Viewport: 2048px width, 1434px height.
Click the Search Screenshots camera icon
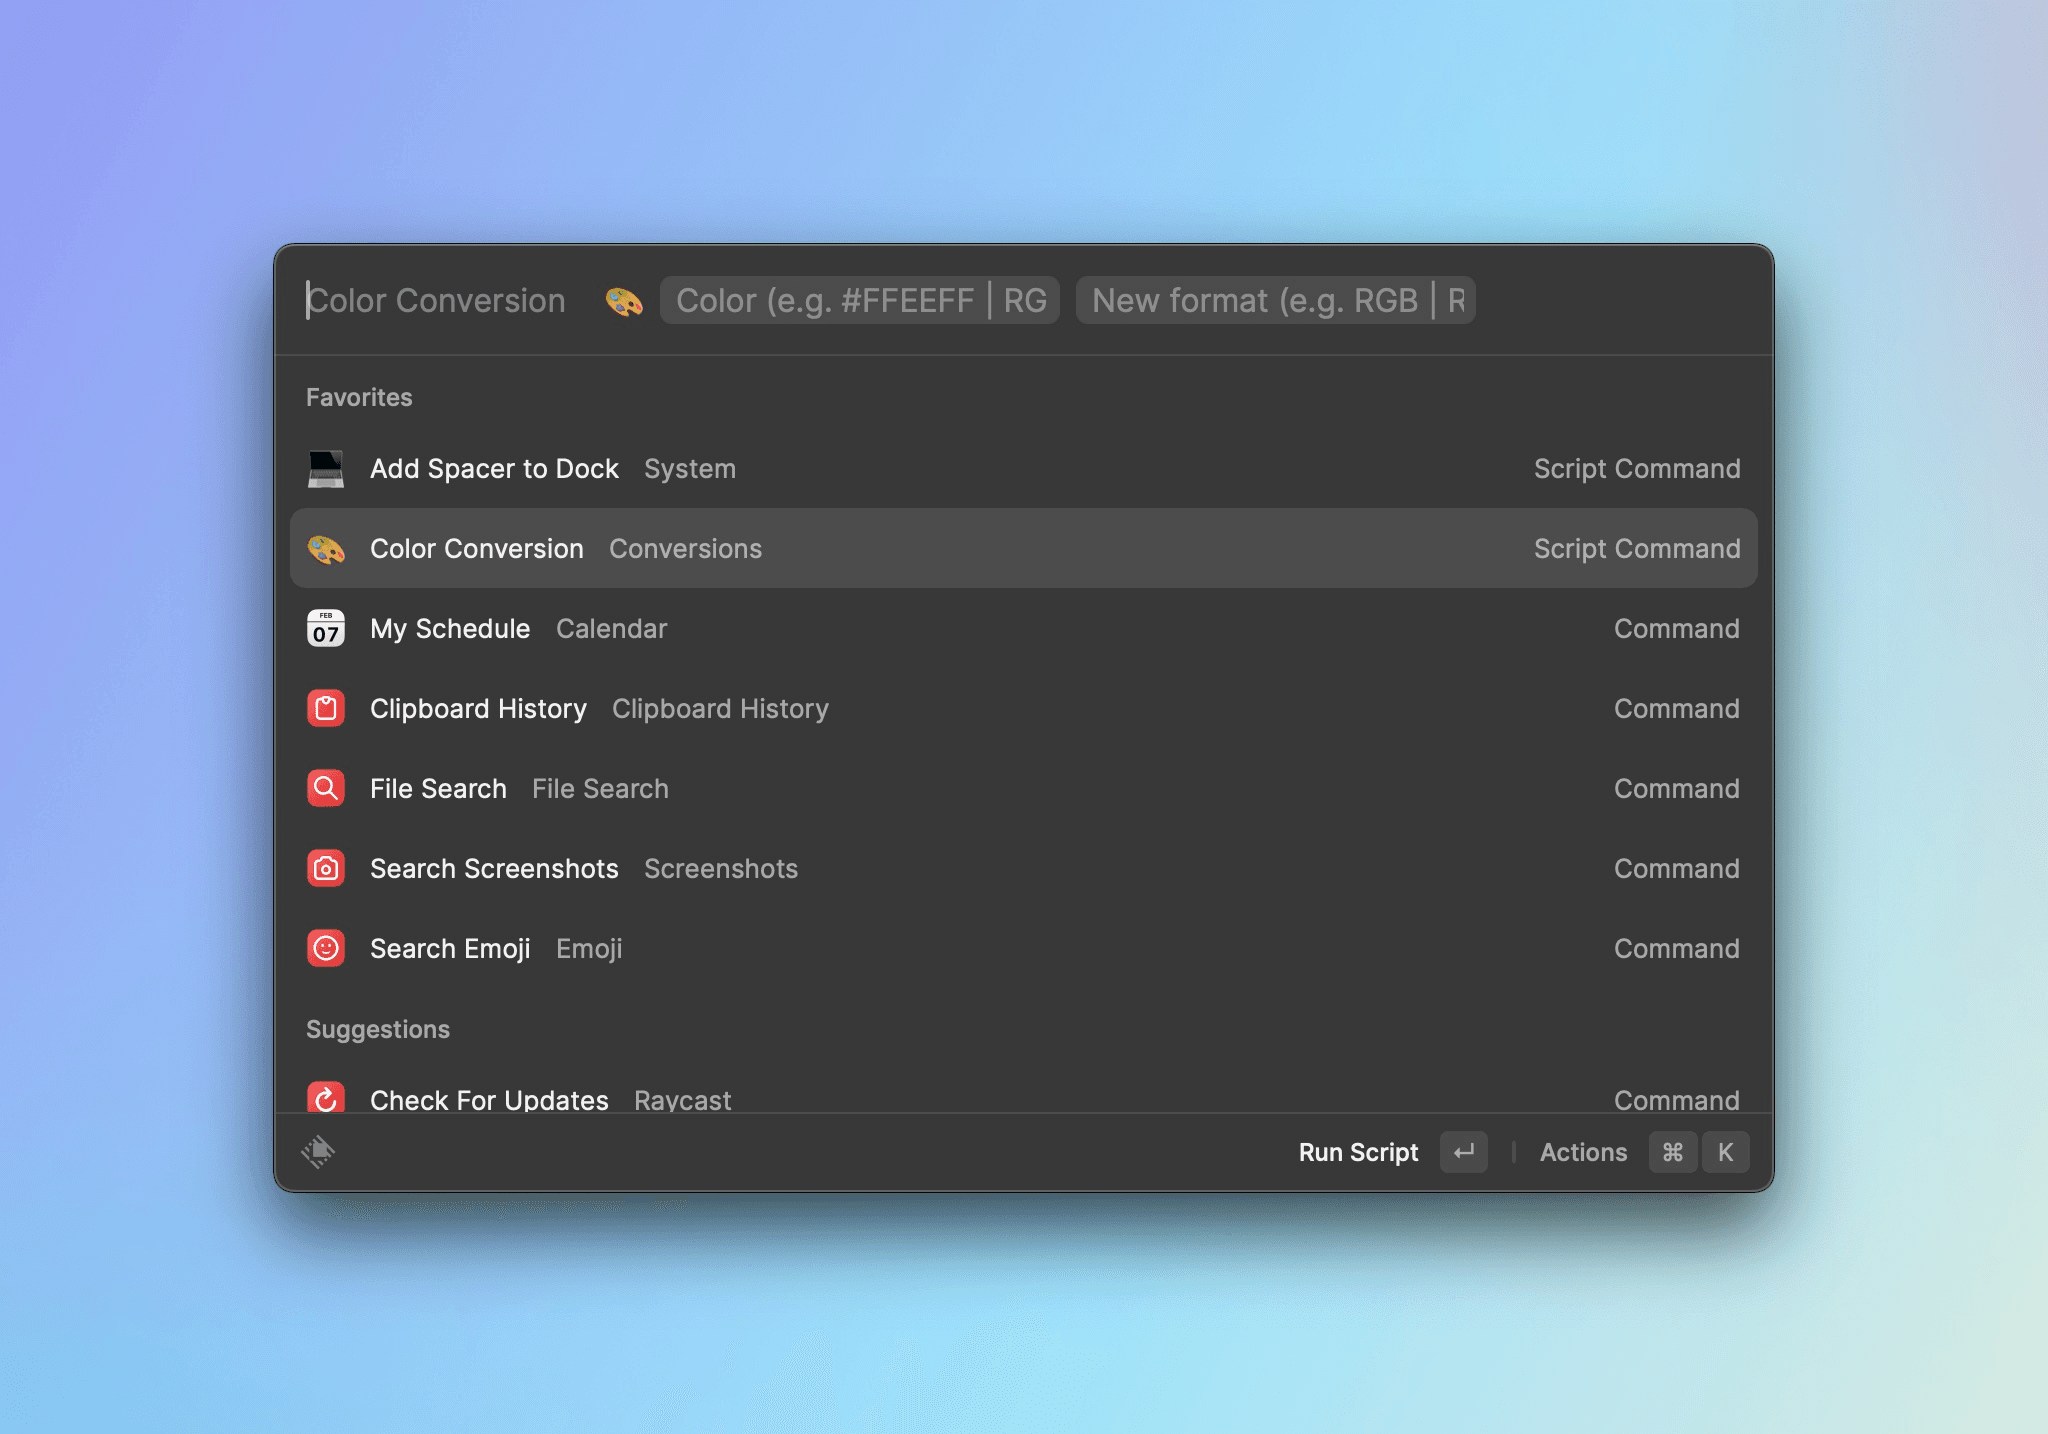326,869
